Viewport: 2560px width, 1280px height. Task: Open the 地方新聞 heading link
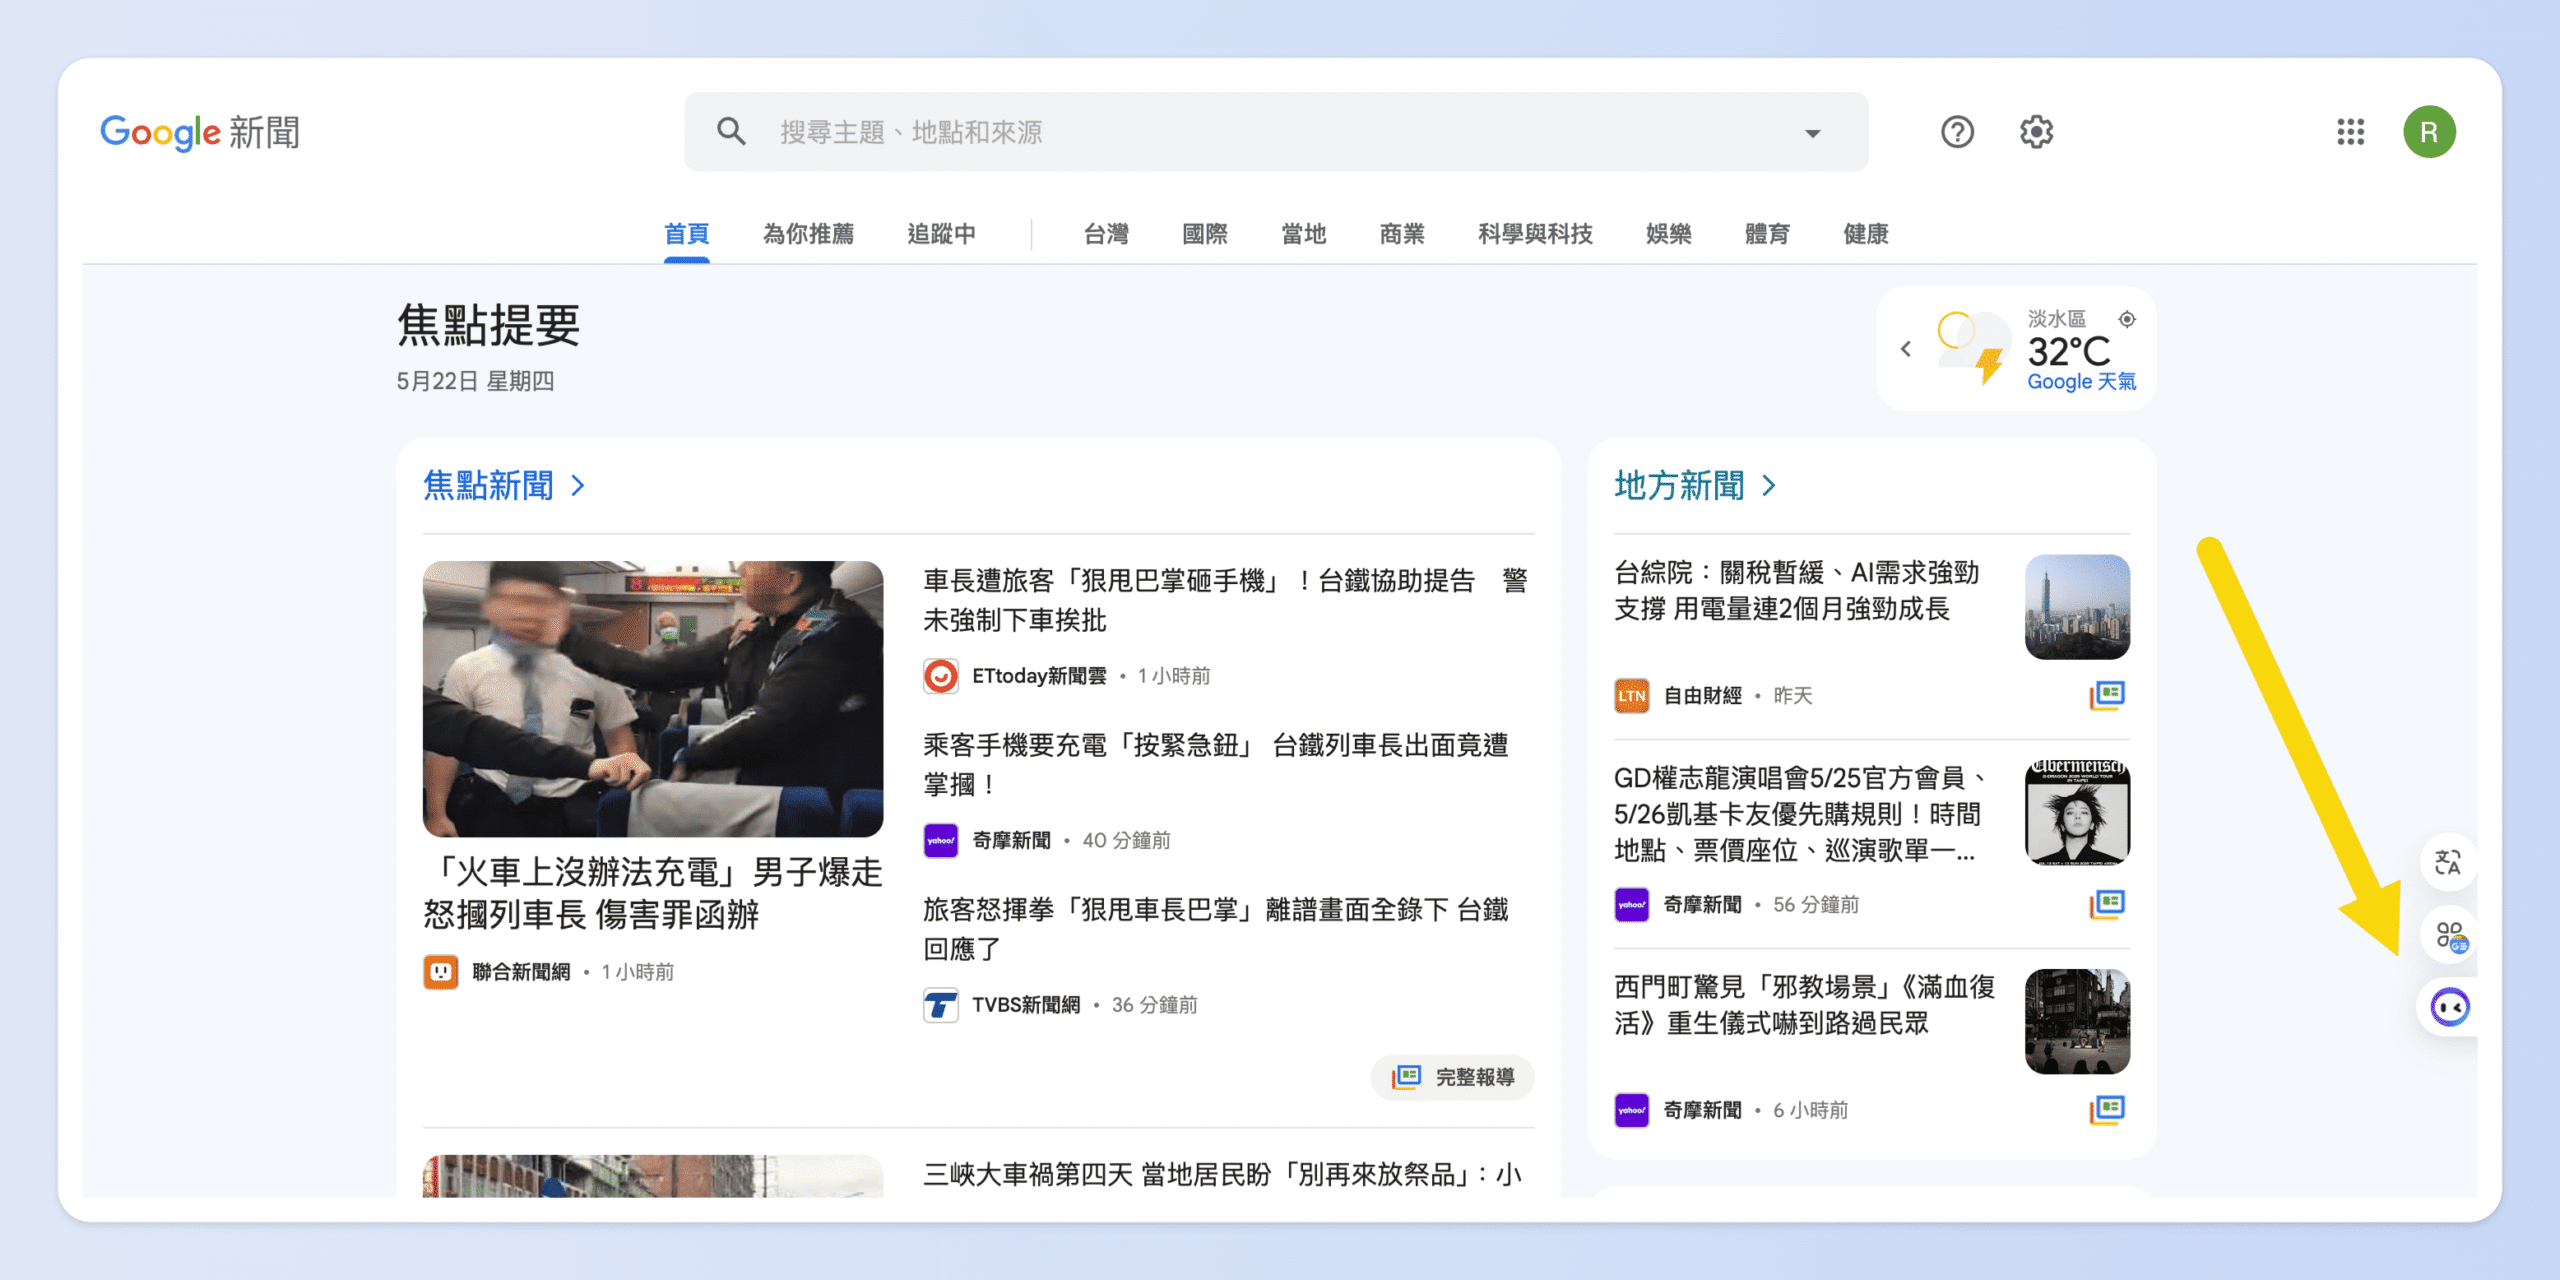pyautogui.click(x=1679, y=486)
